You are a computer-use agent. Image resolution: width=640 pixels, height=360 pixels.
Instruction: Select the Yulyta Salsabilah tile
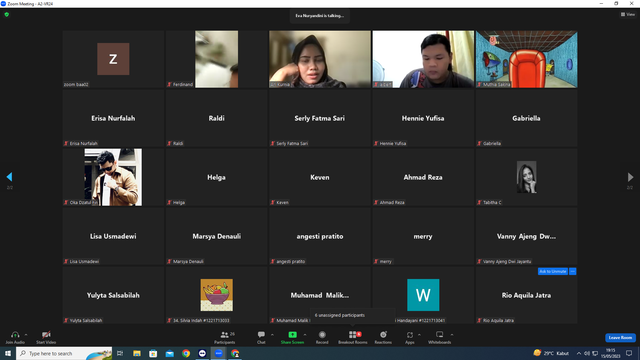click(x=113, y=295)
